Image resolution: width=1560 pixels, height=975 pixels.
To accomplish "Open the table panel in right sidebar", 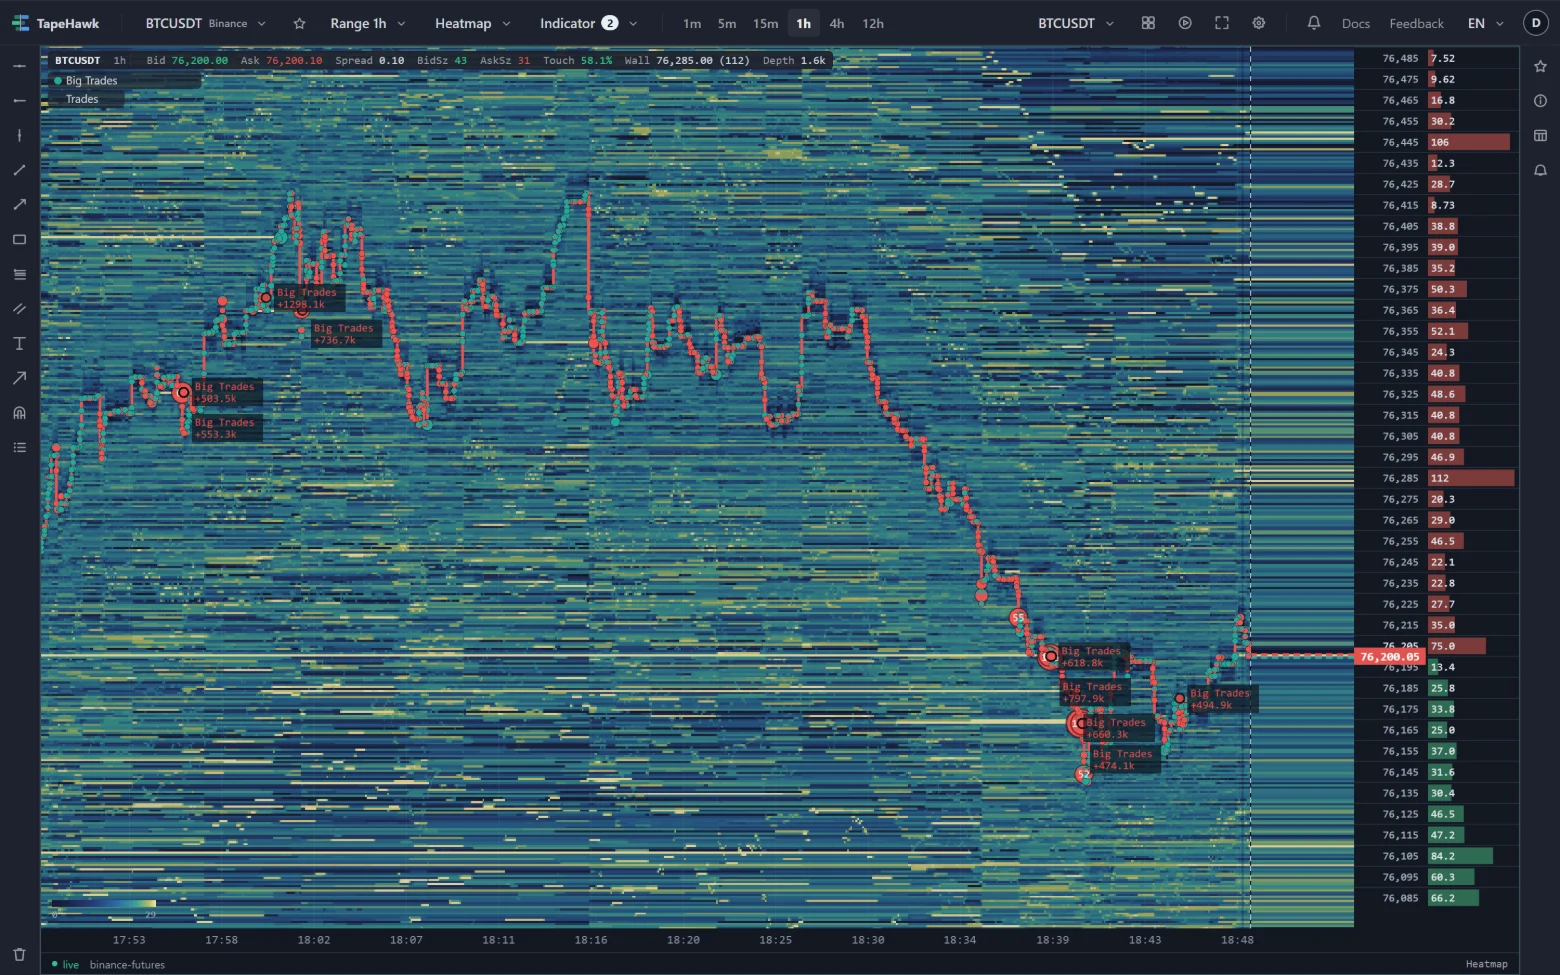I will click(1540, 135).
